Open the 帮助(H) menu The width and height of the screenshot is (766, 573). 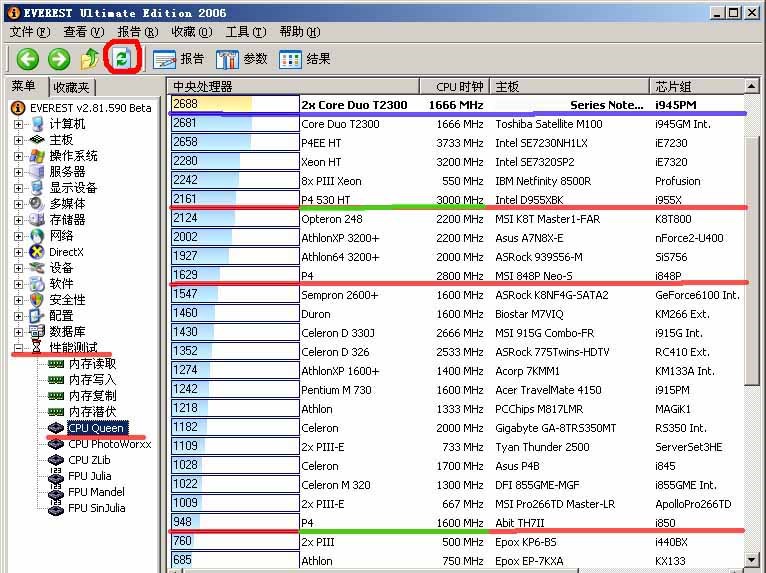[x=299, y=32]
